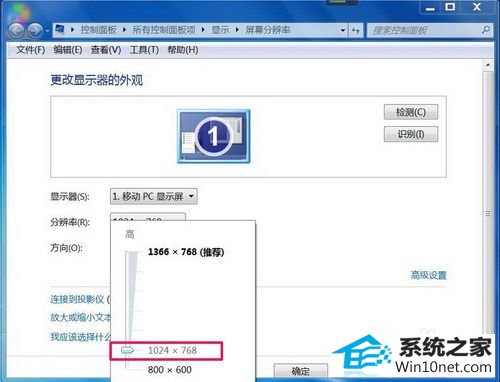Screen dimensions: 500x382
Task: Open the 显示器 display dropdown
Action: [x=154, y=196]
